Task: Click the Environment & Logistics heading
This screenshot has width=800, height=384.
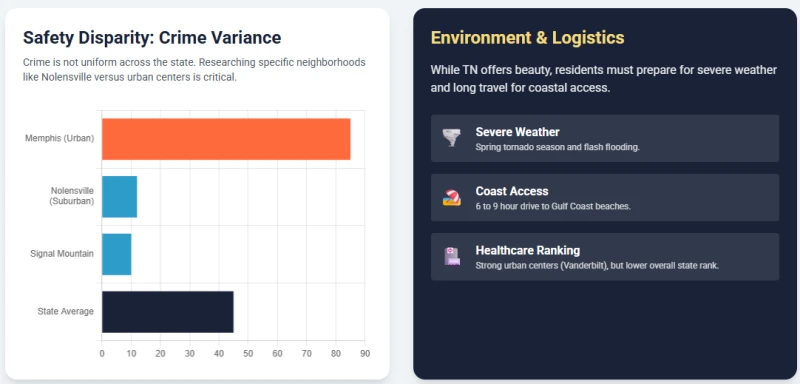Action: pos(527,38)
